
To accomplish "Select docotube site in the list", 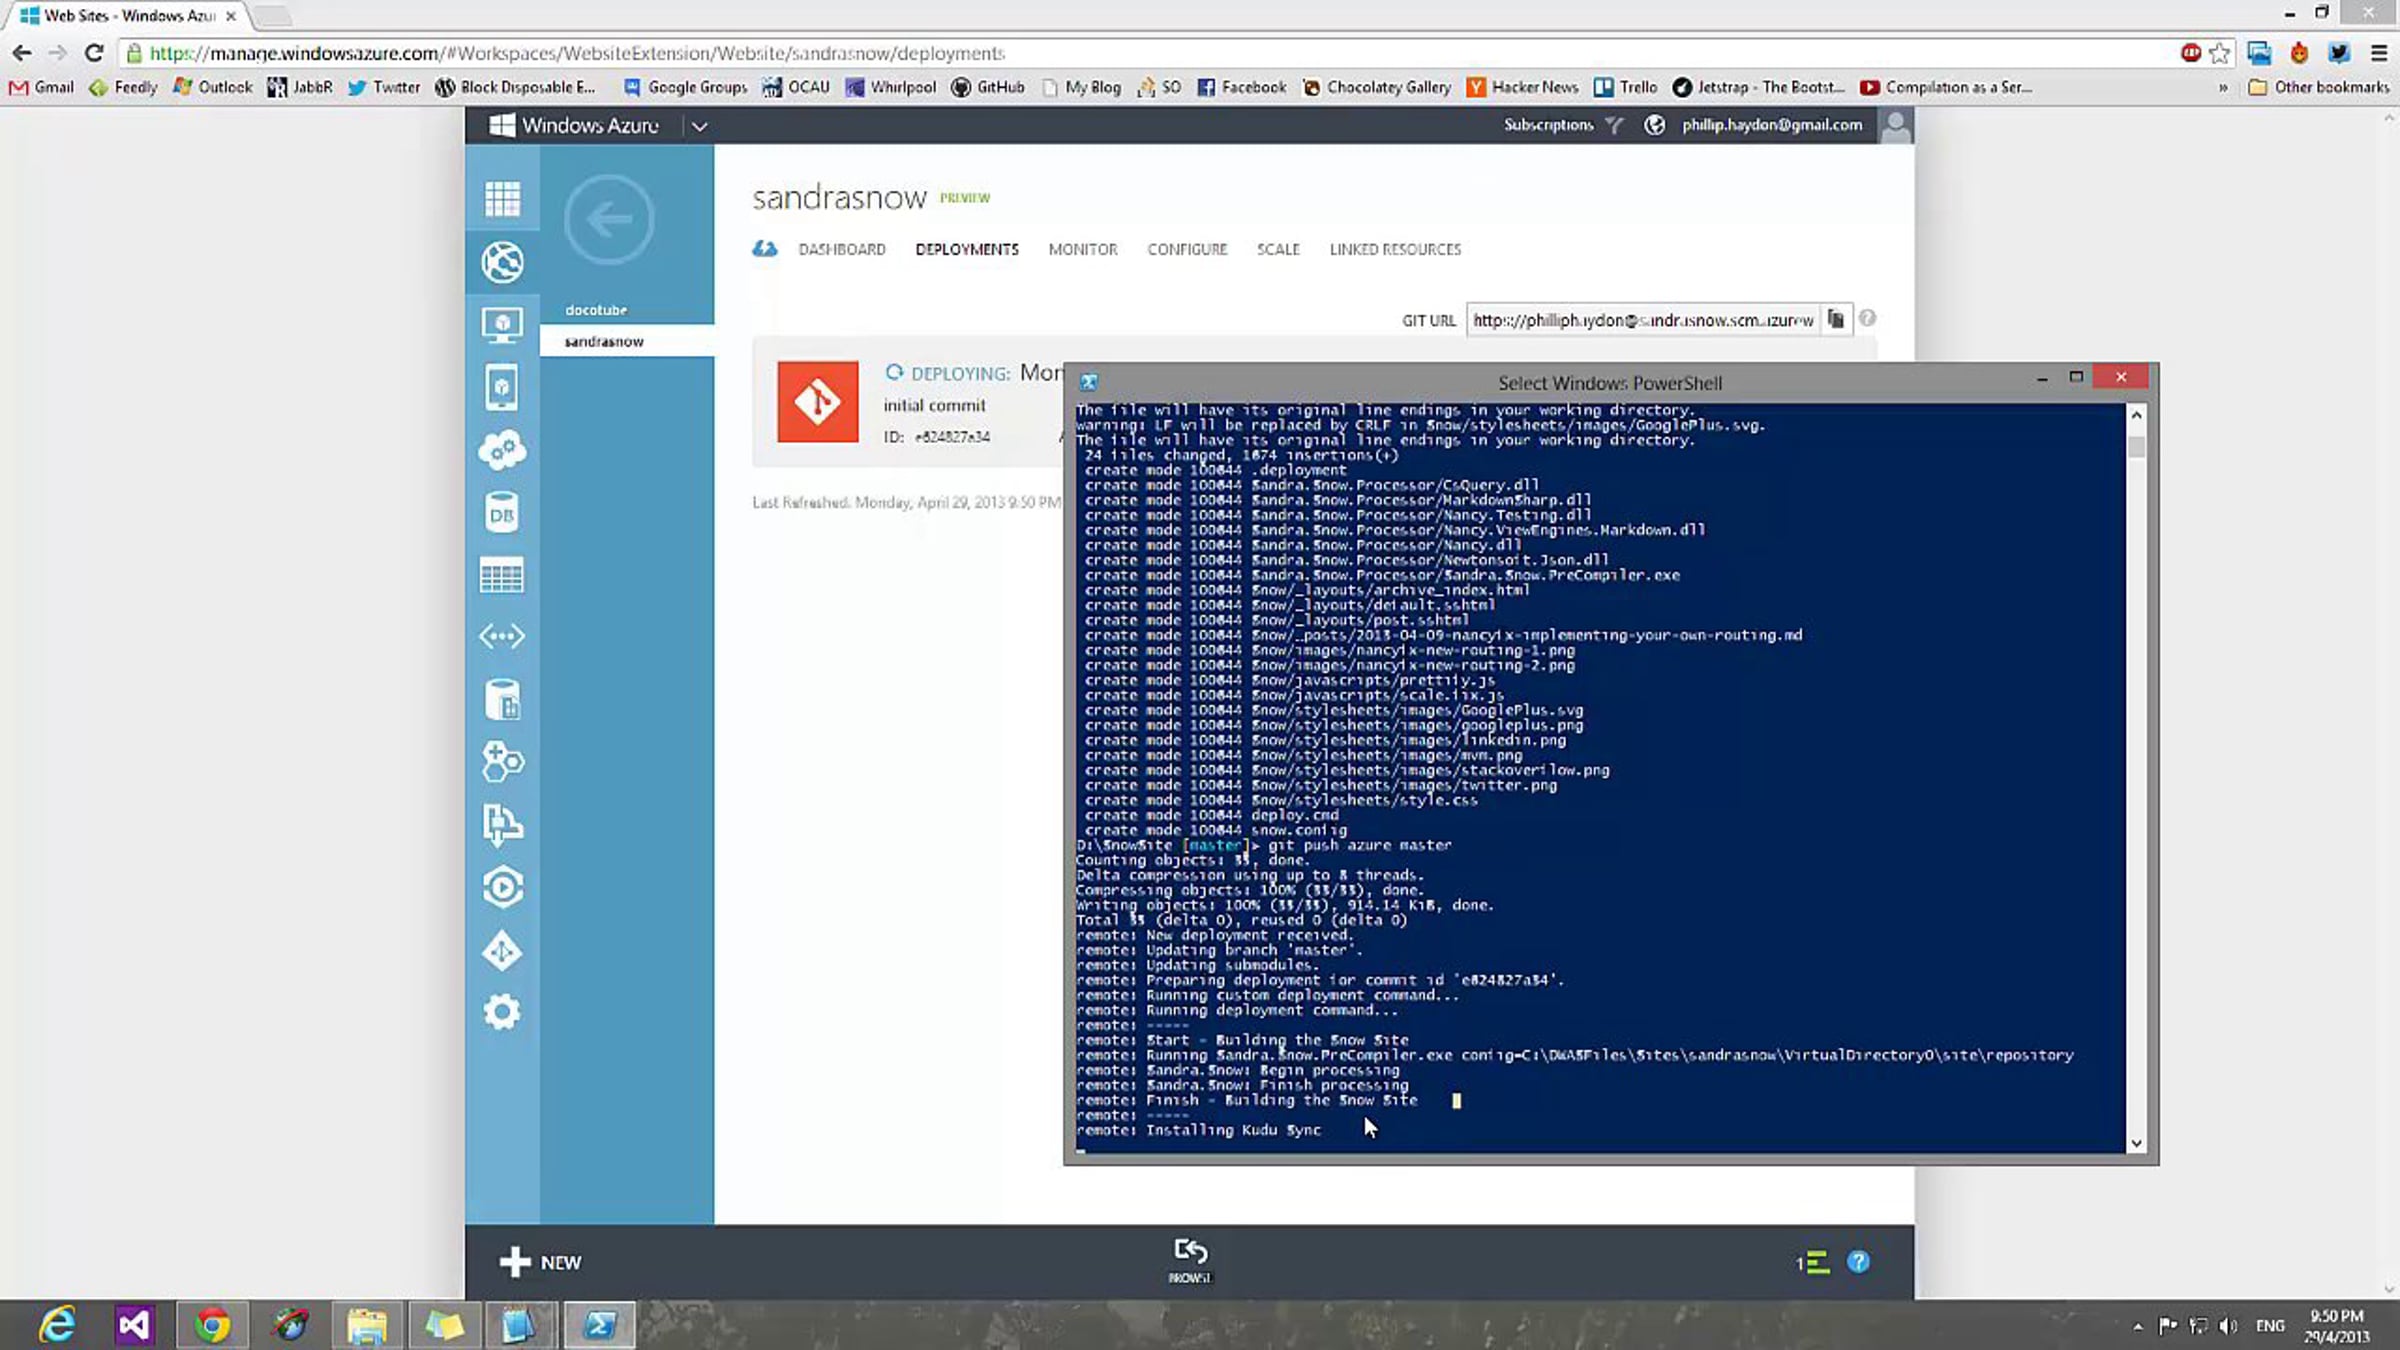I will click(x=627, y=310).
